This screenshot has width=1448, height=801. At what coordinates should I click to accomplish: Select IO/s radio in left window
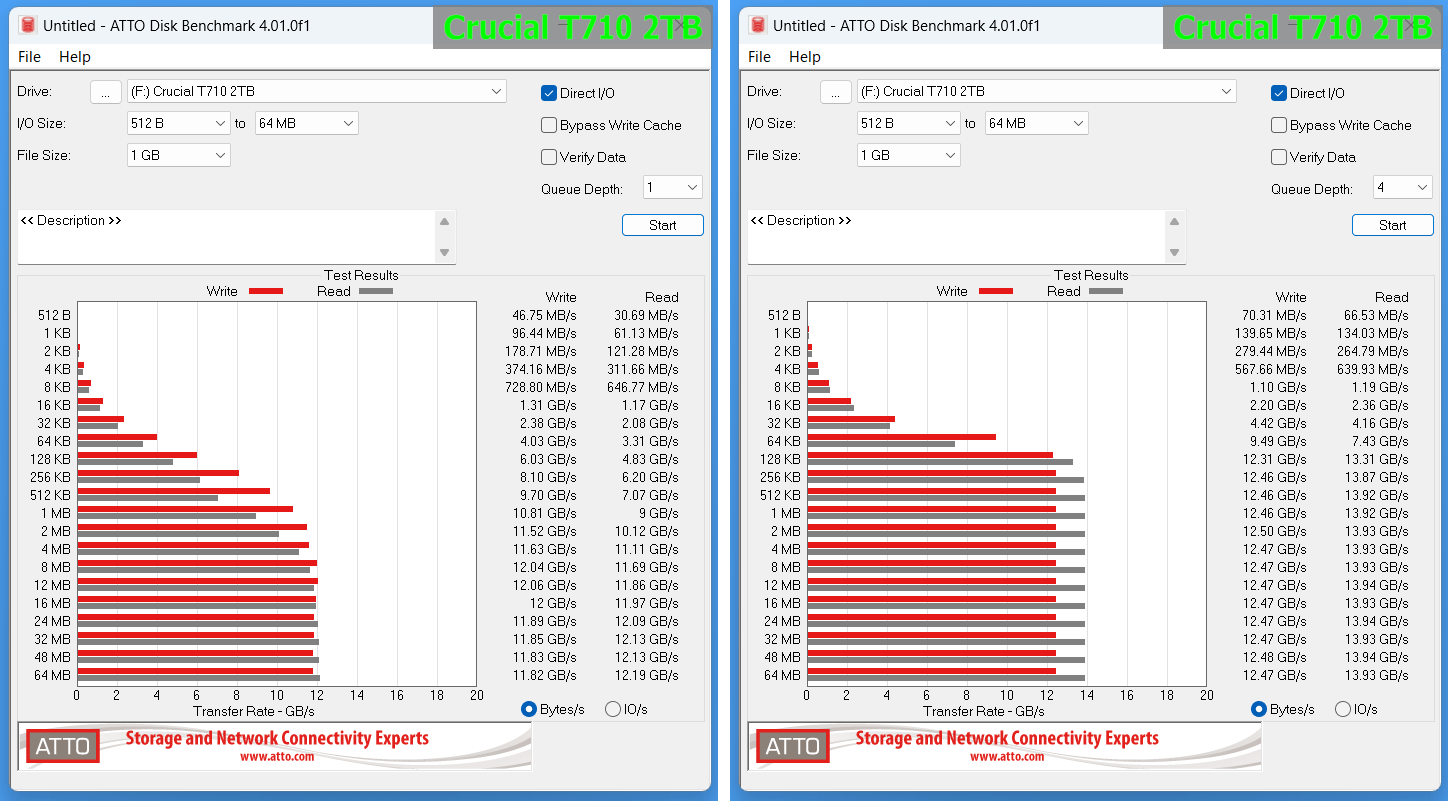[x=613, y=709]
